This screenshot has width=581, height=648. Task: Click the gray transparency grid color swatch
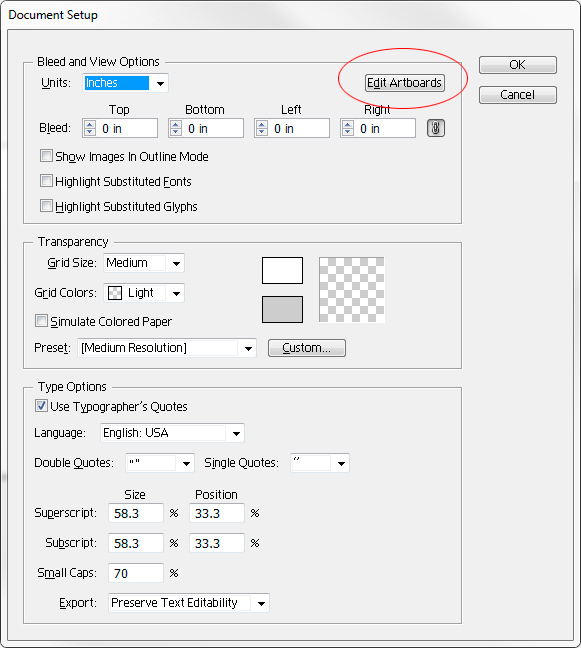point(282,309)
